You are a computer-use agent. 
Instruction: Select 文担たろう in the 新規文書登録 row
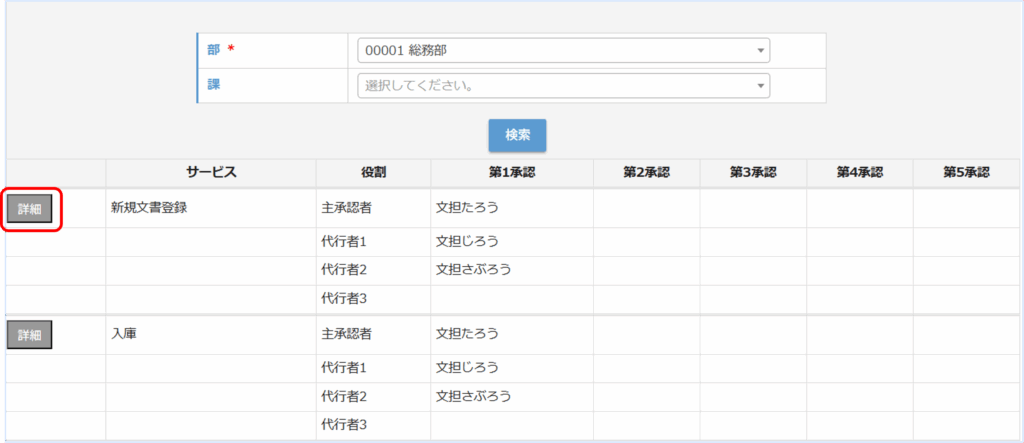coord(467,208)
